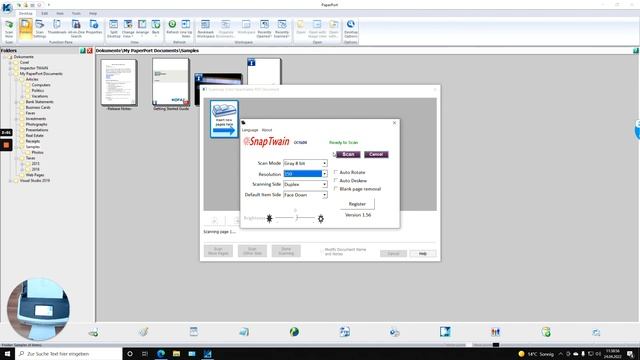The width and height of the screenshot is (640, 360).
Task: Click the Bars ribbon dropdown
Action: 156,27
